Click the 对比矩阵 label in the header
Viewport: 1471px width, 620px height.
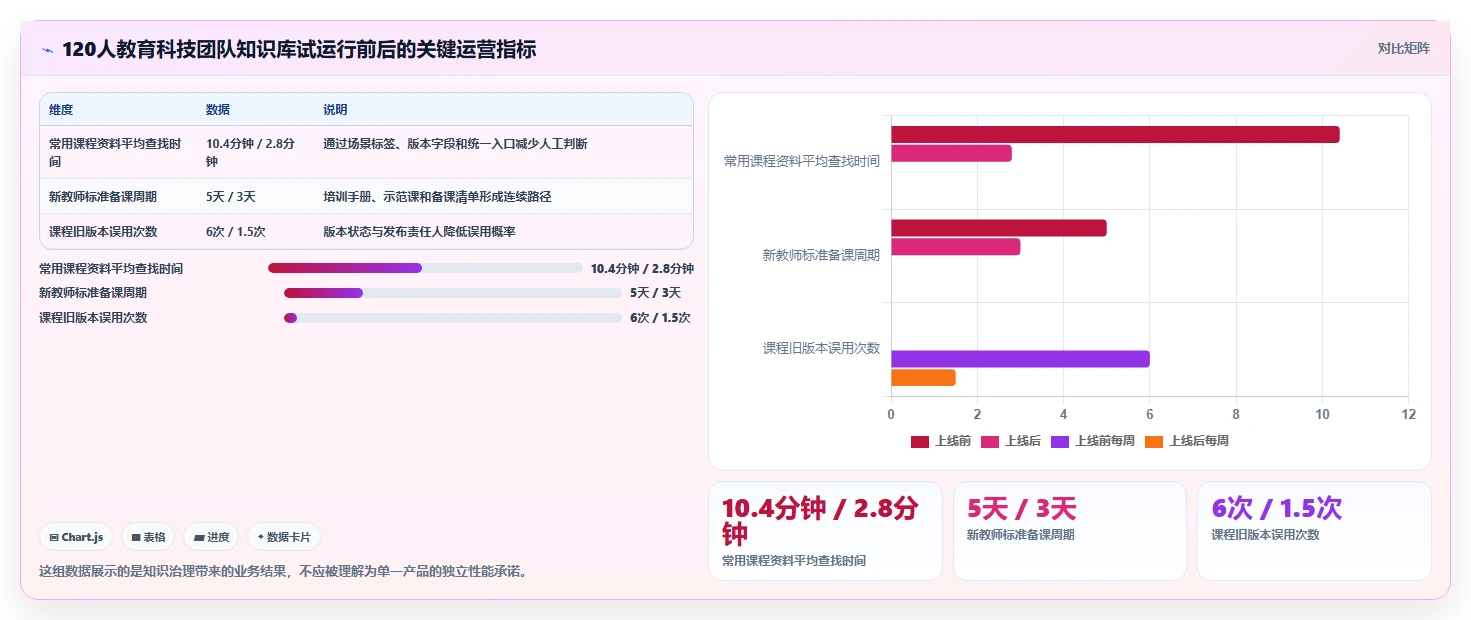pos(1404,48)
